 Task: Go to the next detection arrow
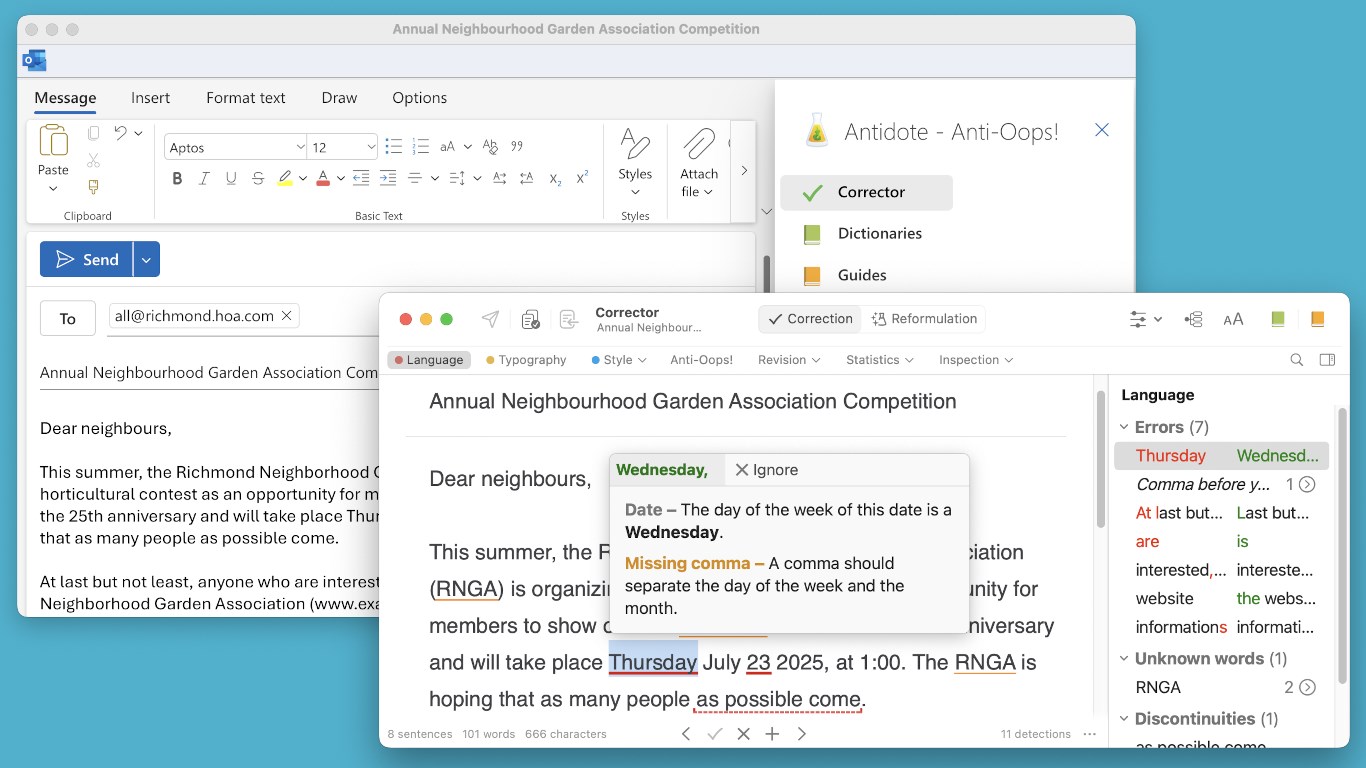coord(802,734)
